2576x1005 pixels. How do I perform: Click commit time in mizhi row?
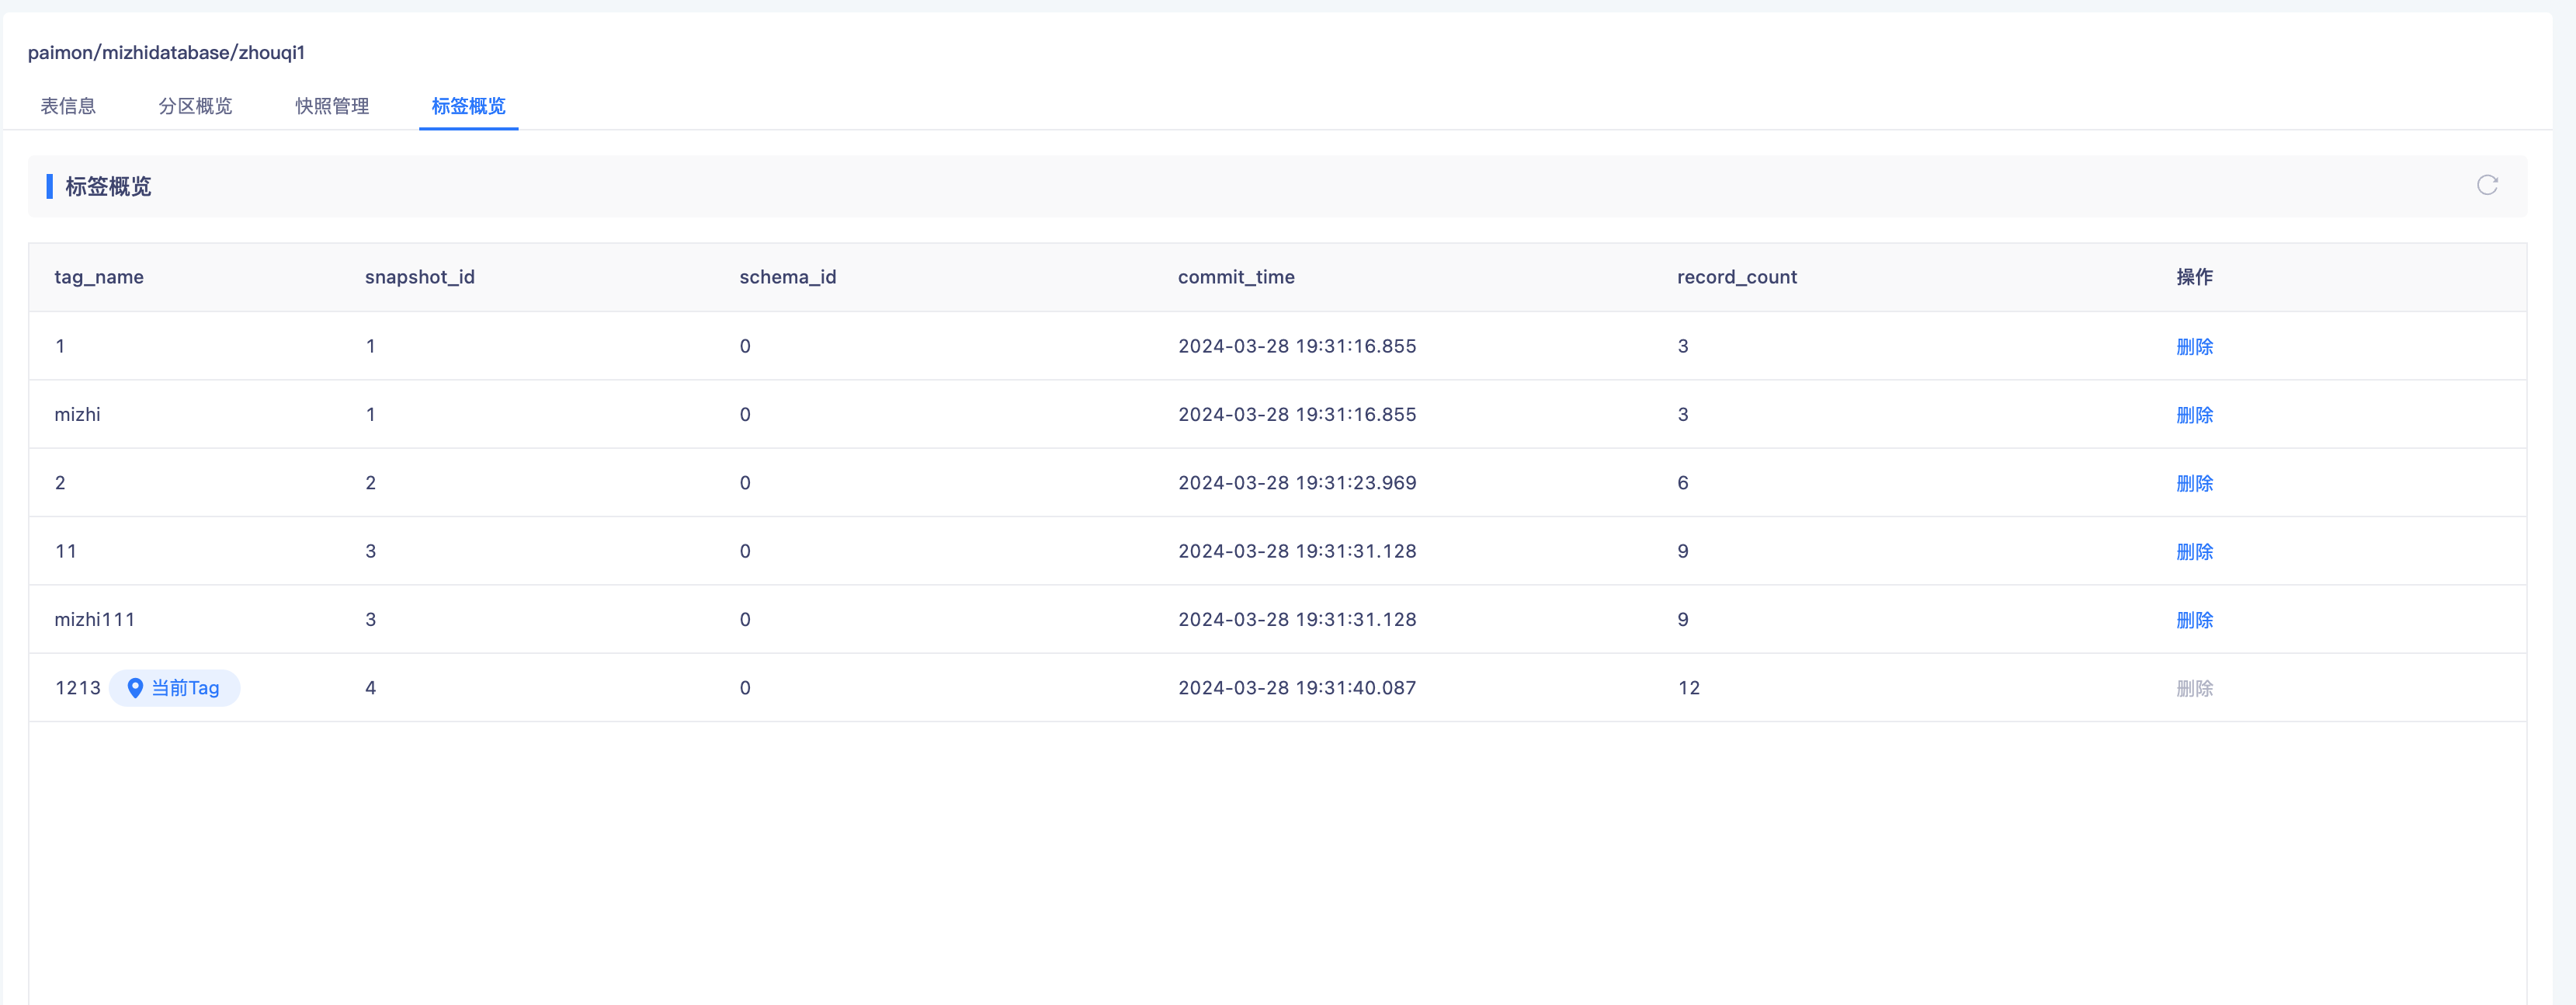[1297, 415]
